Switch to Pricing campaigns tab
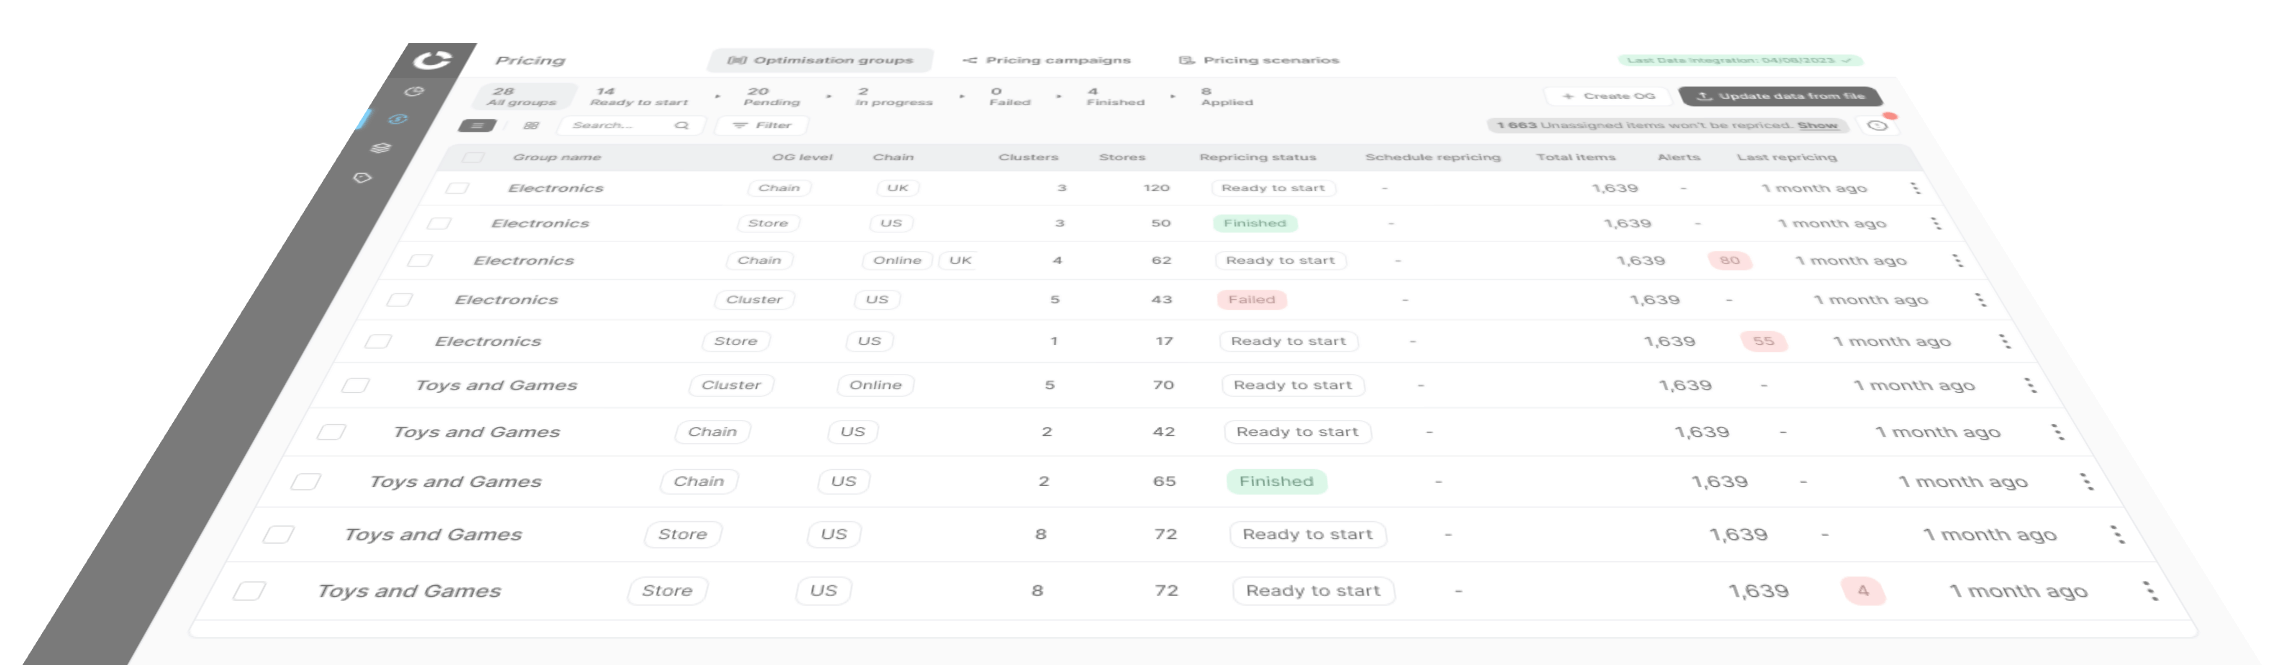The height and width of the screenshot is (665, 2284). [x=1047, y=60]
